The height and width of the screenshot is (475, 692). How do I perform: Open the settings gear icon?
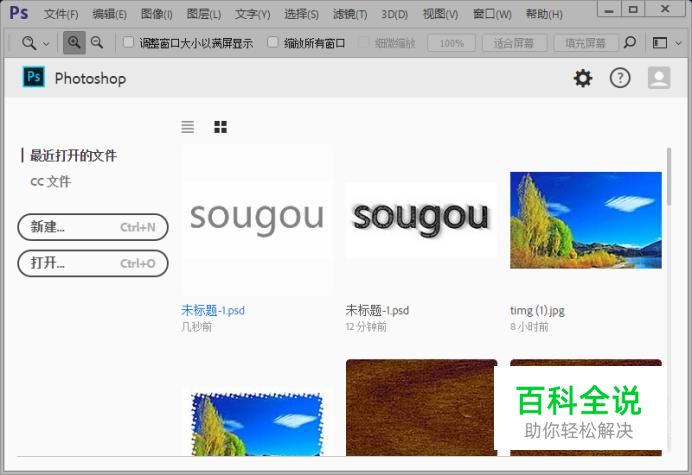pyautogui.click(x=583, y=78)
